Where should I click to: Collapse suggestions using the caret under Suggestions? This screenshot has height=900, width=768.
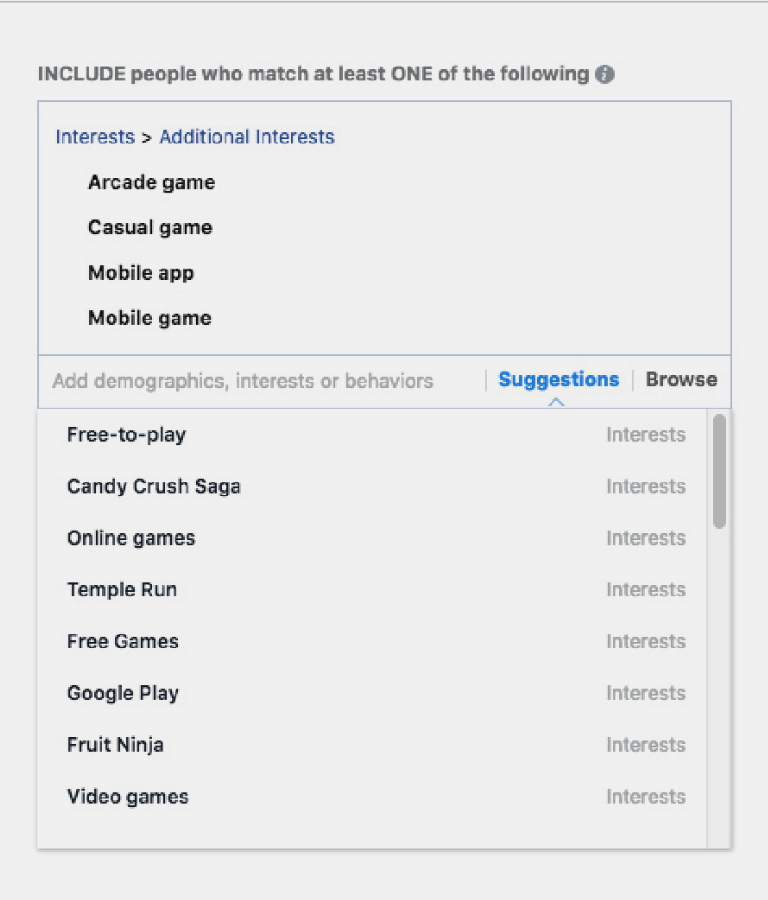click(x=557, y=402)
